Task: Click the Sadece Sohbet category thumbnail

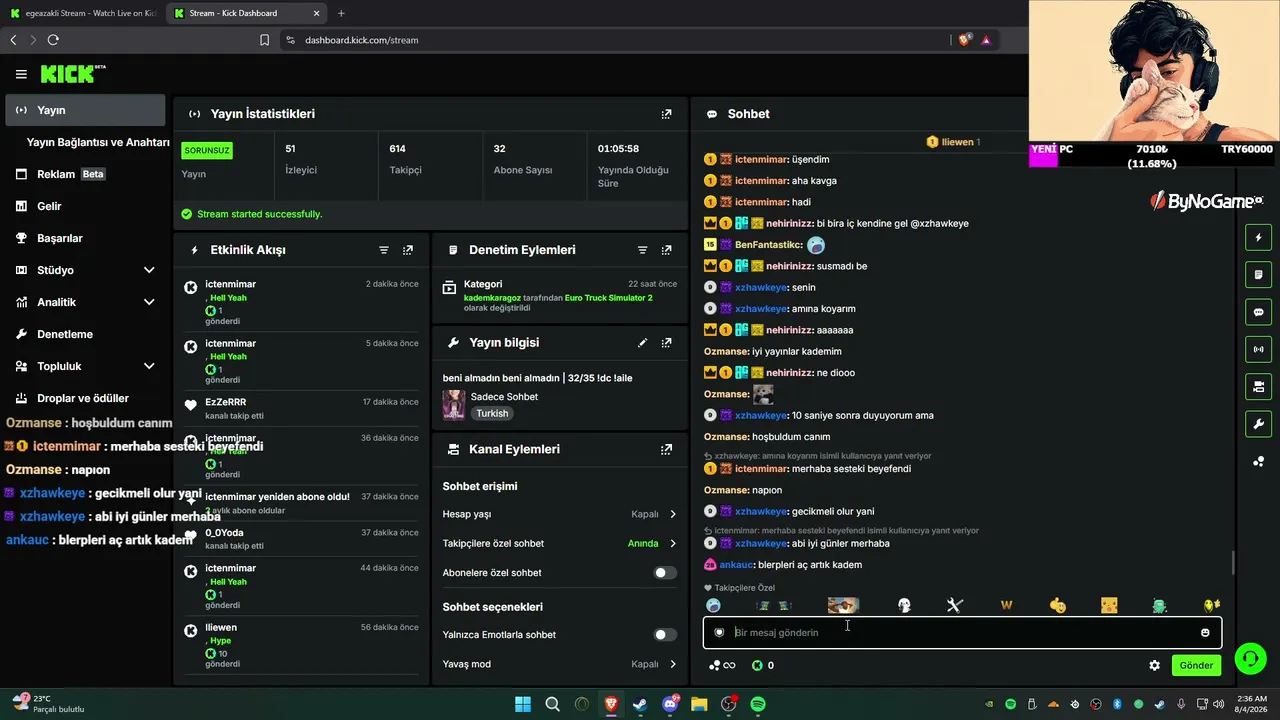Action: click(x=454, y=404)
